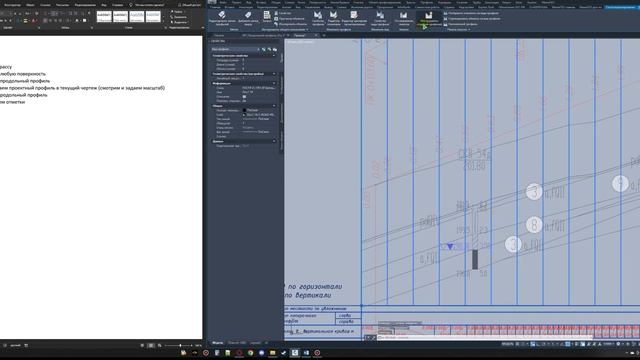
Task: Open the Справка tab in Word
Action: [x=118, y=5]
